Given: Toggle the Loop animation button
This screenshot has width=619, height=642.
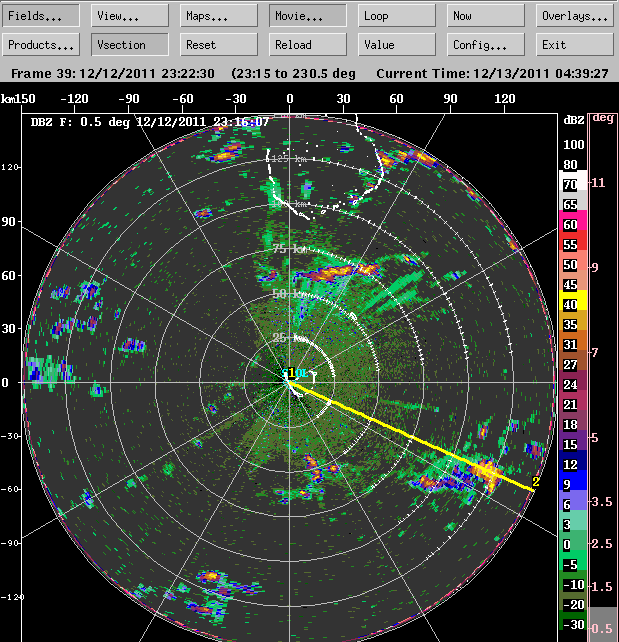Looking at the screenshot, I should pyautogui.click(x=397, y=16).
